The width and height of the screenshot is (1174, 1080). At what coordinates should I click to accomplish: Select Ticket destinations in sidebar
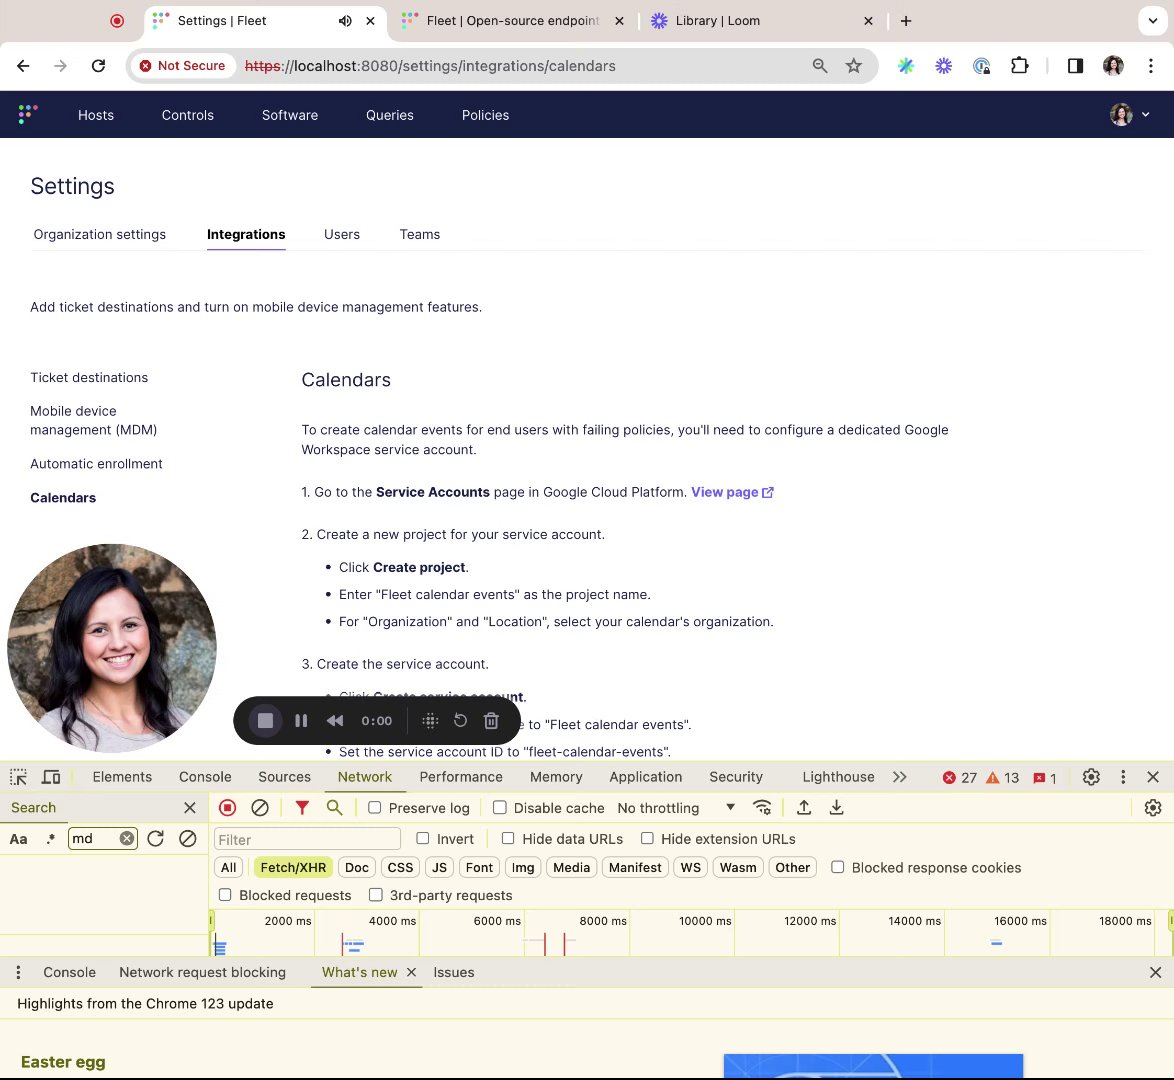[x=89, y=377]
